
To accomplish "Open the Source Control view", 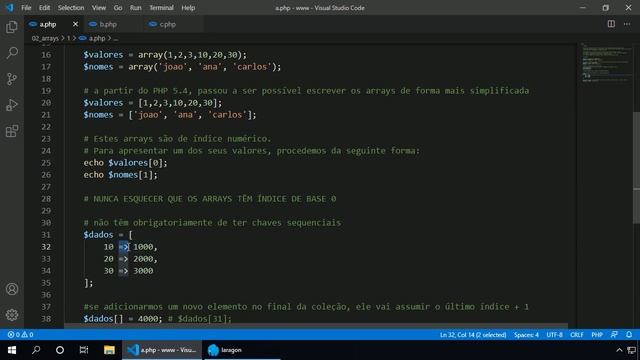I will [x=12, y=79].
